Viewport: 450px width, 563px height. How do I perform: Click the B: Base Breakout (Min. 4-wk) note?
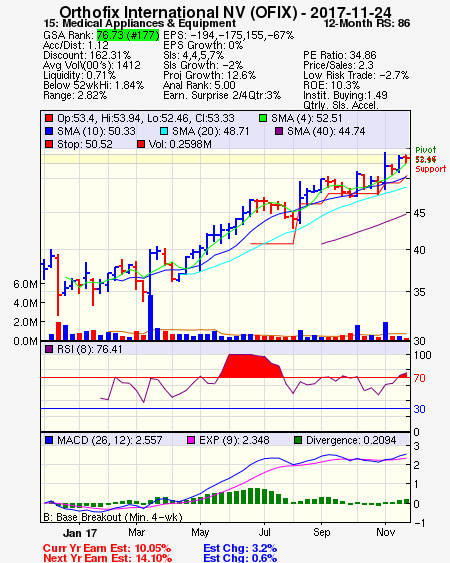[x=113, y=517]
